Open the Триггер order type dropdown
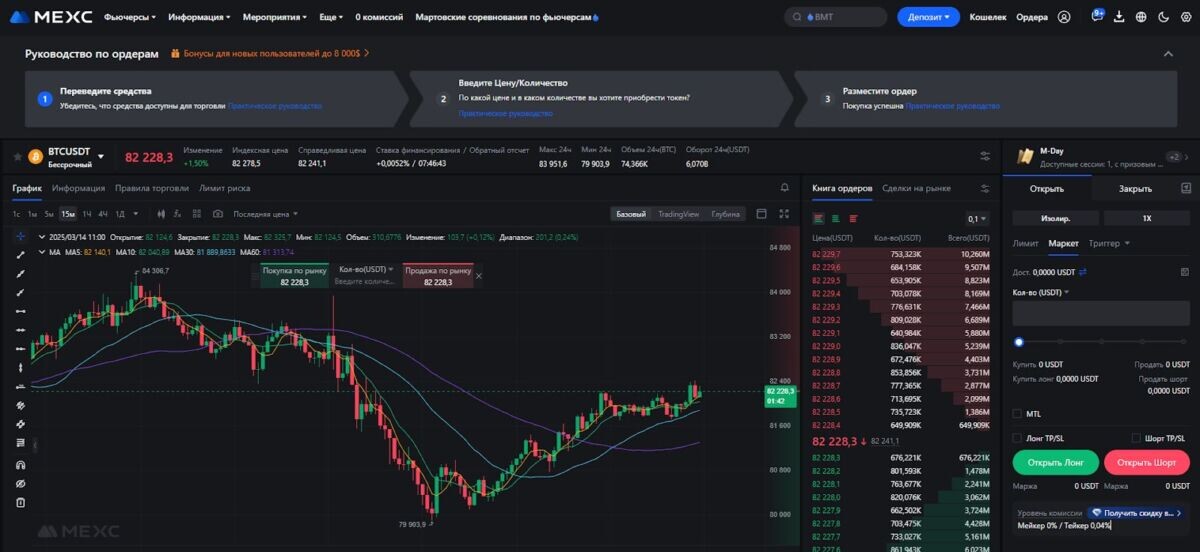The image size is (1200, 552). pos(1109,243)
